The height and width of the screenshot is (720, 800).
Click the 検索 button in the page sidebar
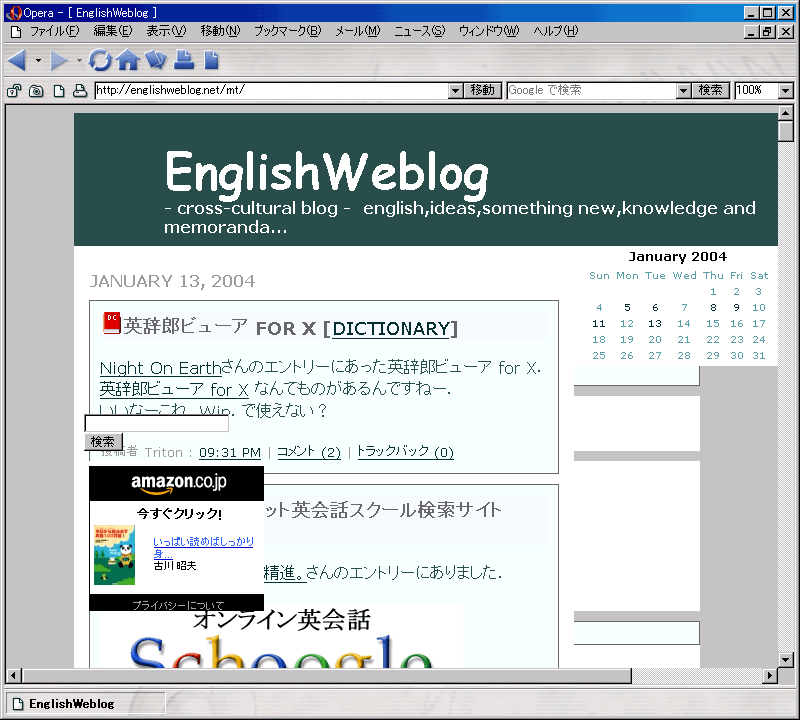coord(103,441)
